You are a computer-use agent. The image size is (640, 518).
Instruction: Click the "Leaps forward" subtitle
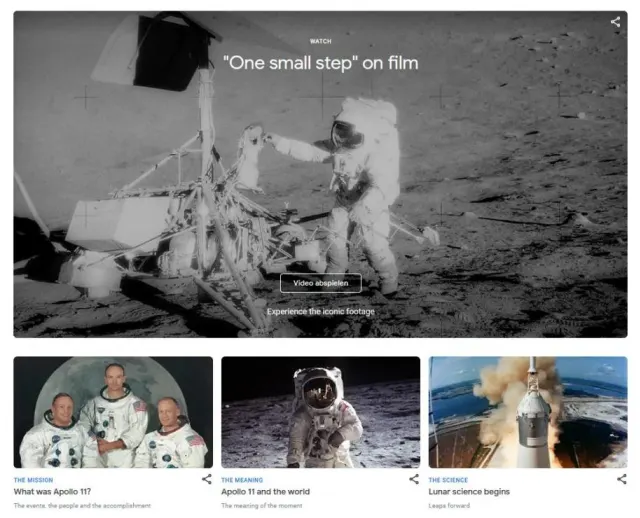[449, 506]
